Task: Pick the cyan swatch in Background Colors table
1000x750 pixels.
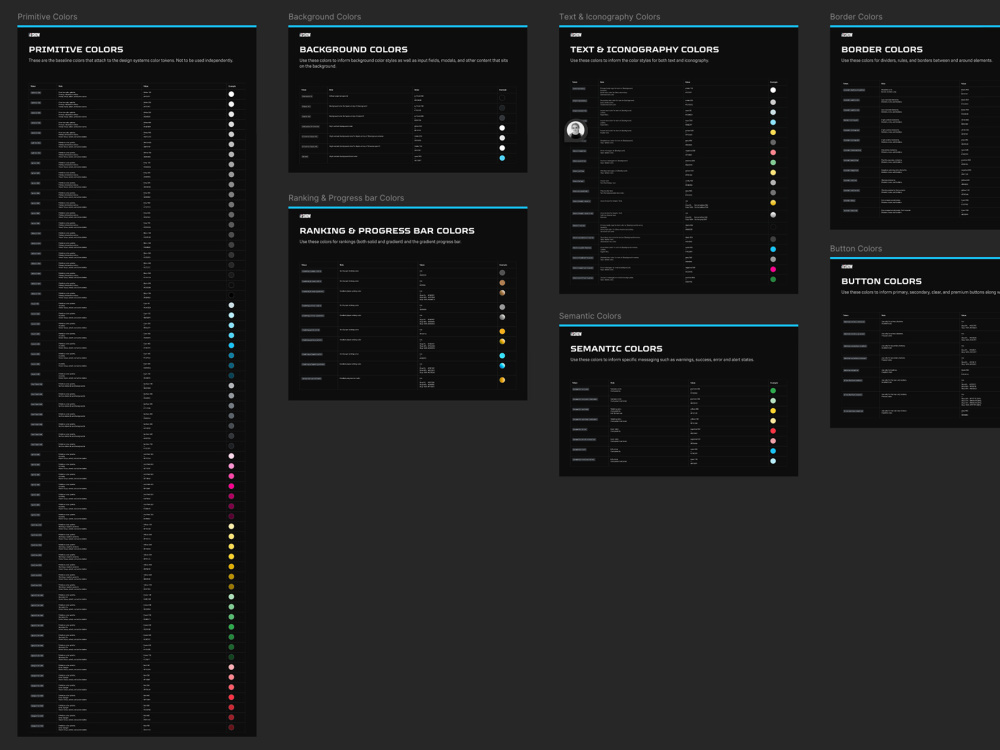Action: 502,158
